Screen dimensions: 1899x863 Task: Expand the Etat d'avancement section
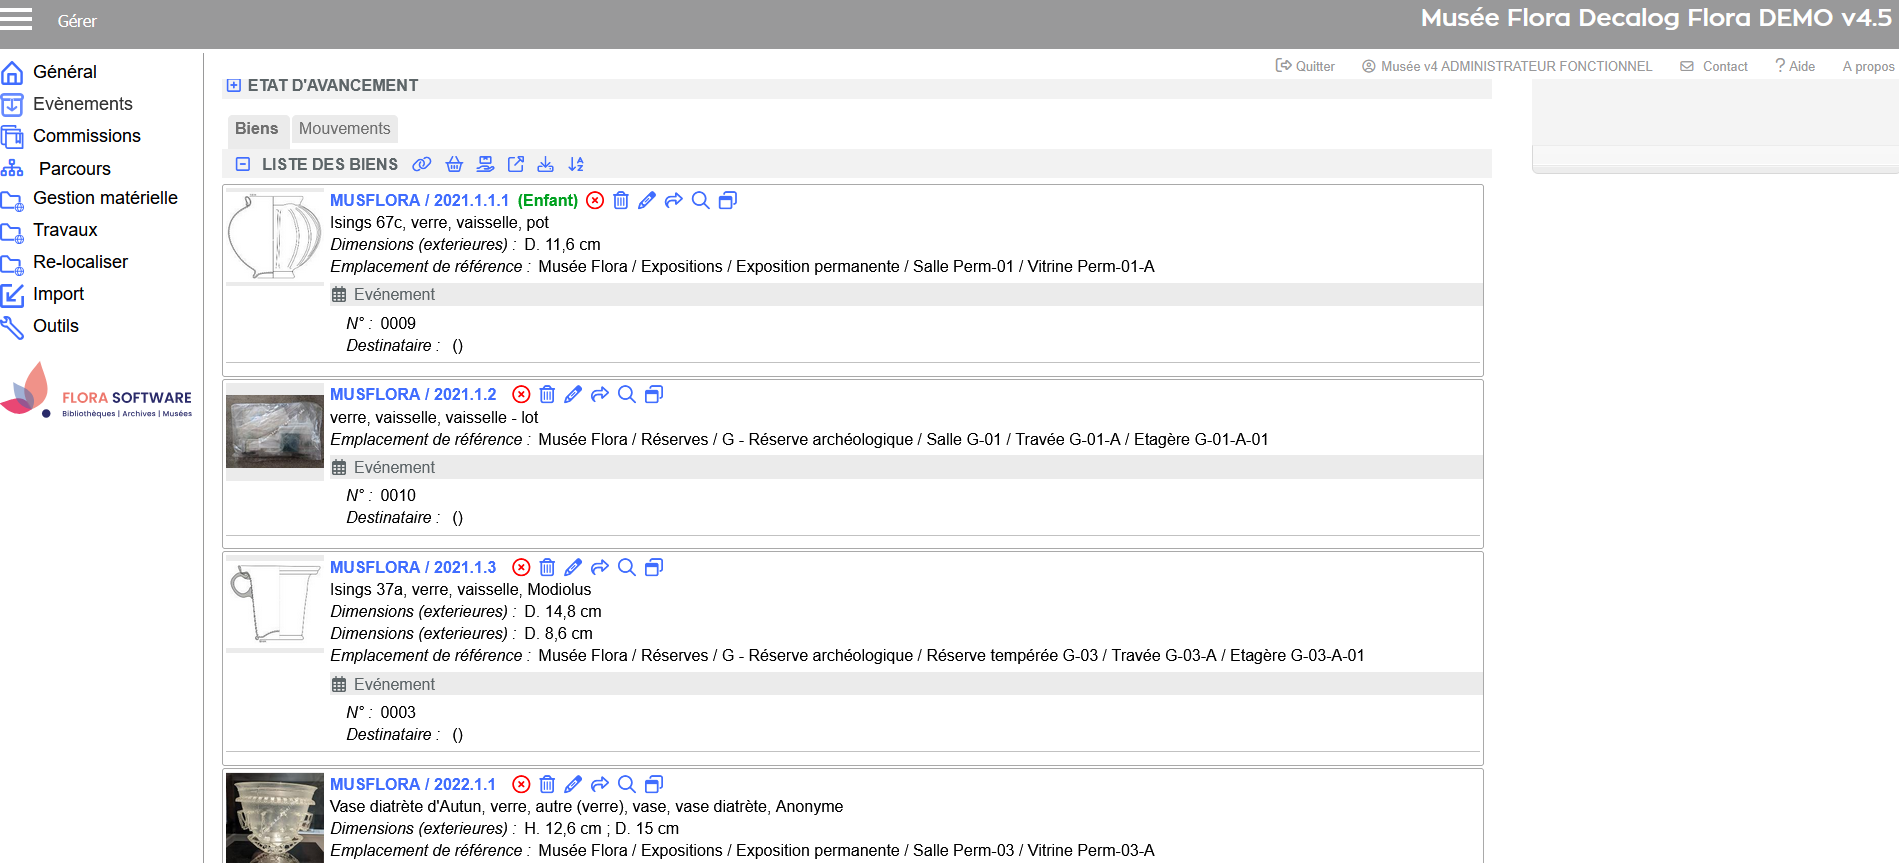click(234, 86)
